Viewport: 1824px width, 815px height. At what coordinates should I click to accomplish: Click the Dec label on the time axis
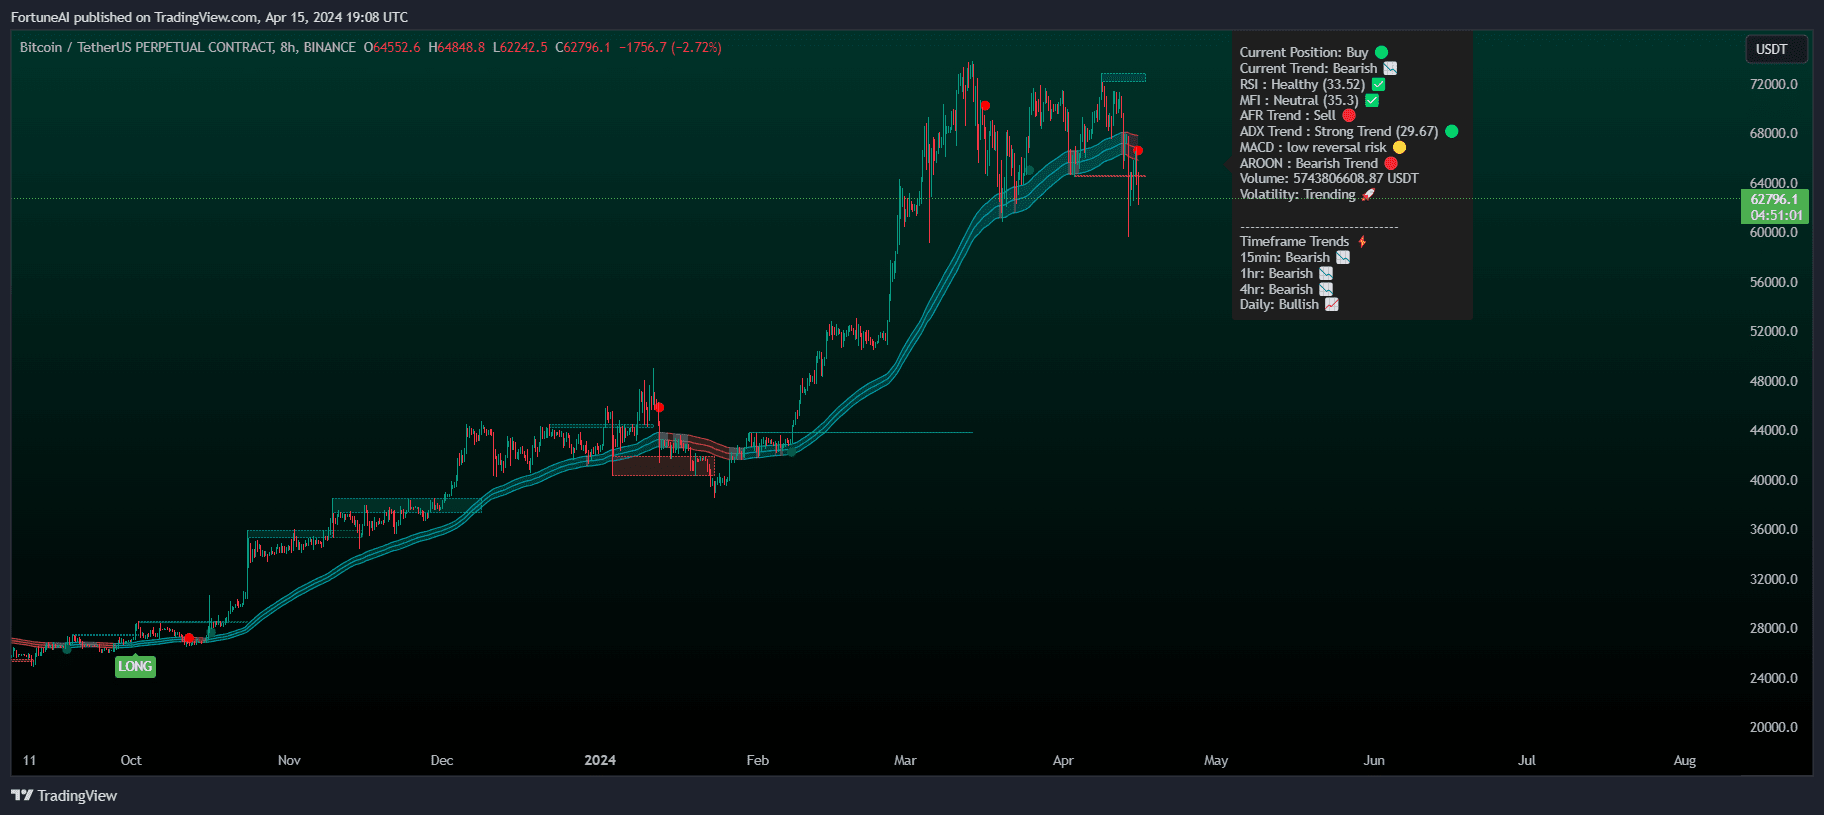coord(442,760)
